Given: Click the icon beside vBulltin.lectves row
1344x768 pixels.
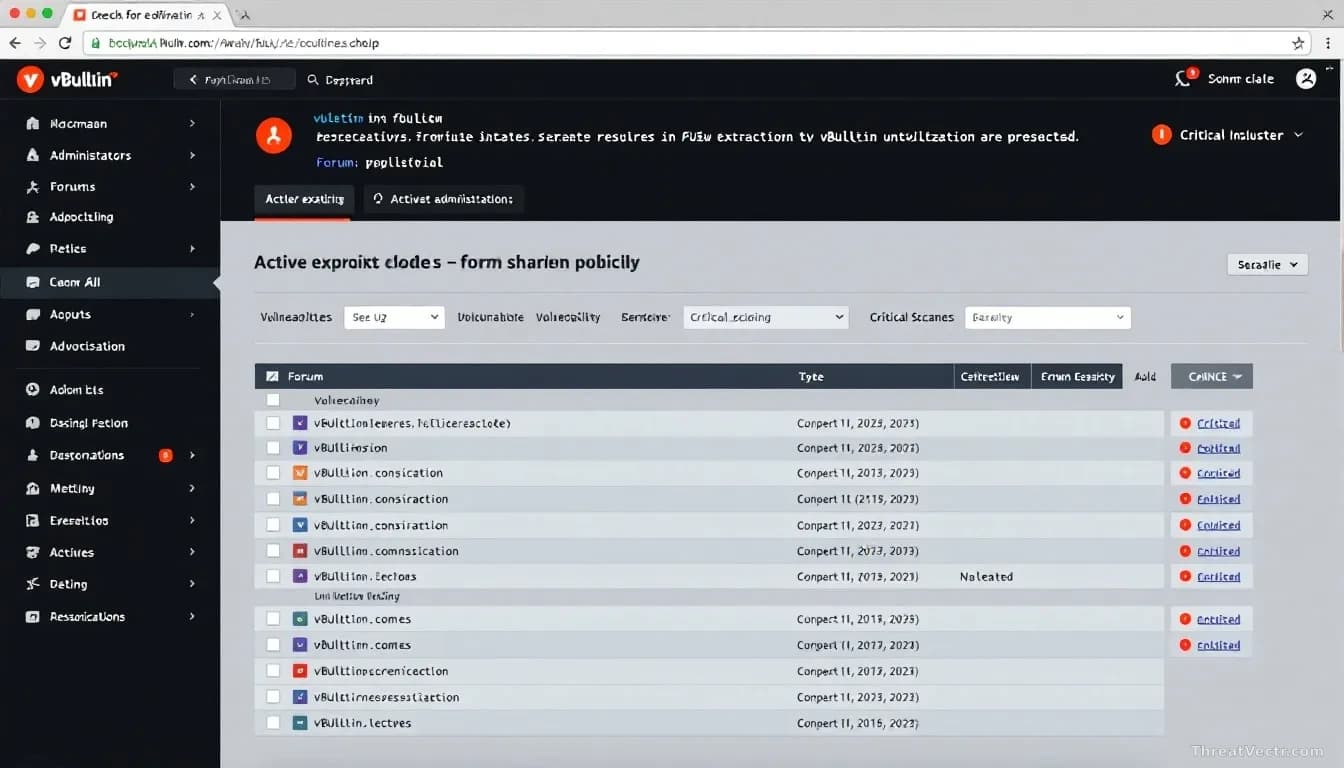Looking at the screenshot, I should pos(299,723).
